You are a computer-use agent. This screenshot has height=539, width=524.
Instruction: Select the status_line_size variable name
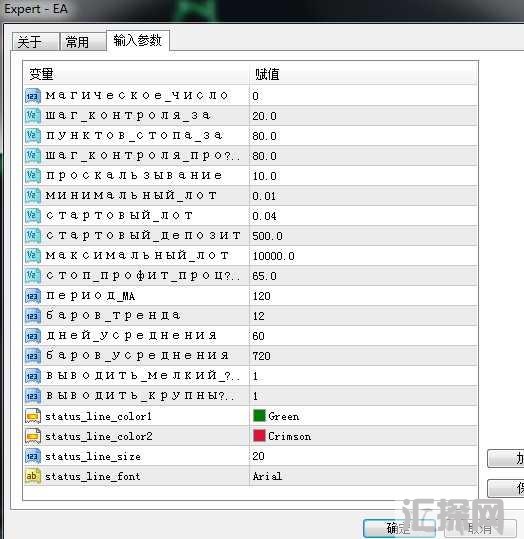click(x=93, y=456)
